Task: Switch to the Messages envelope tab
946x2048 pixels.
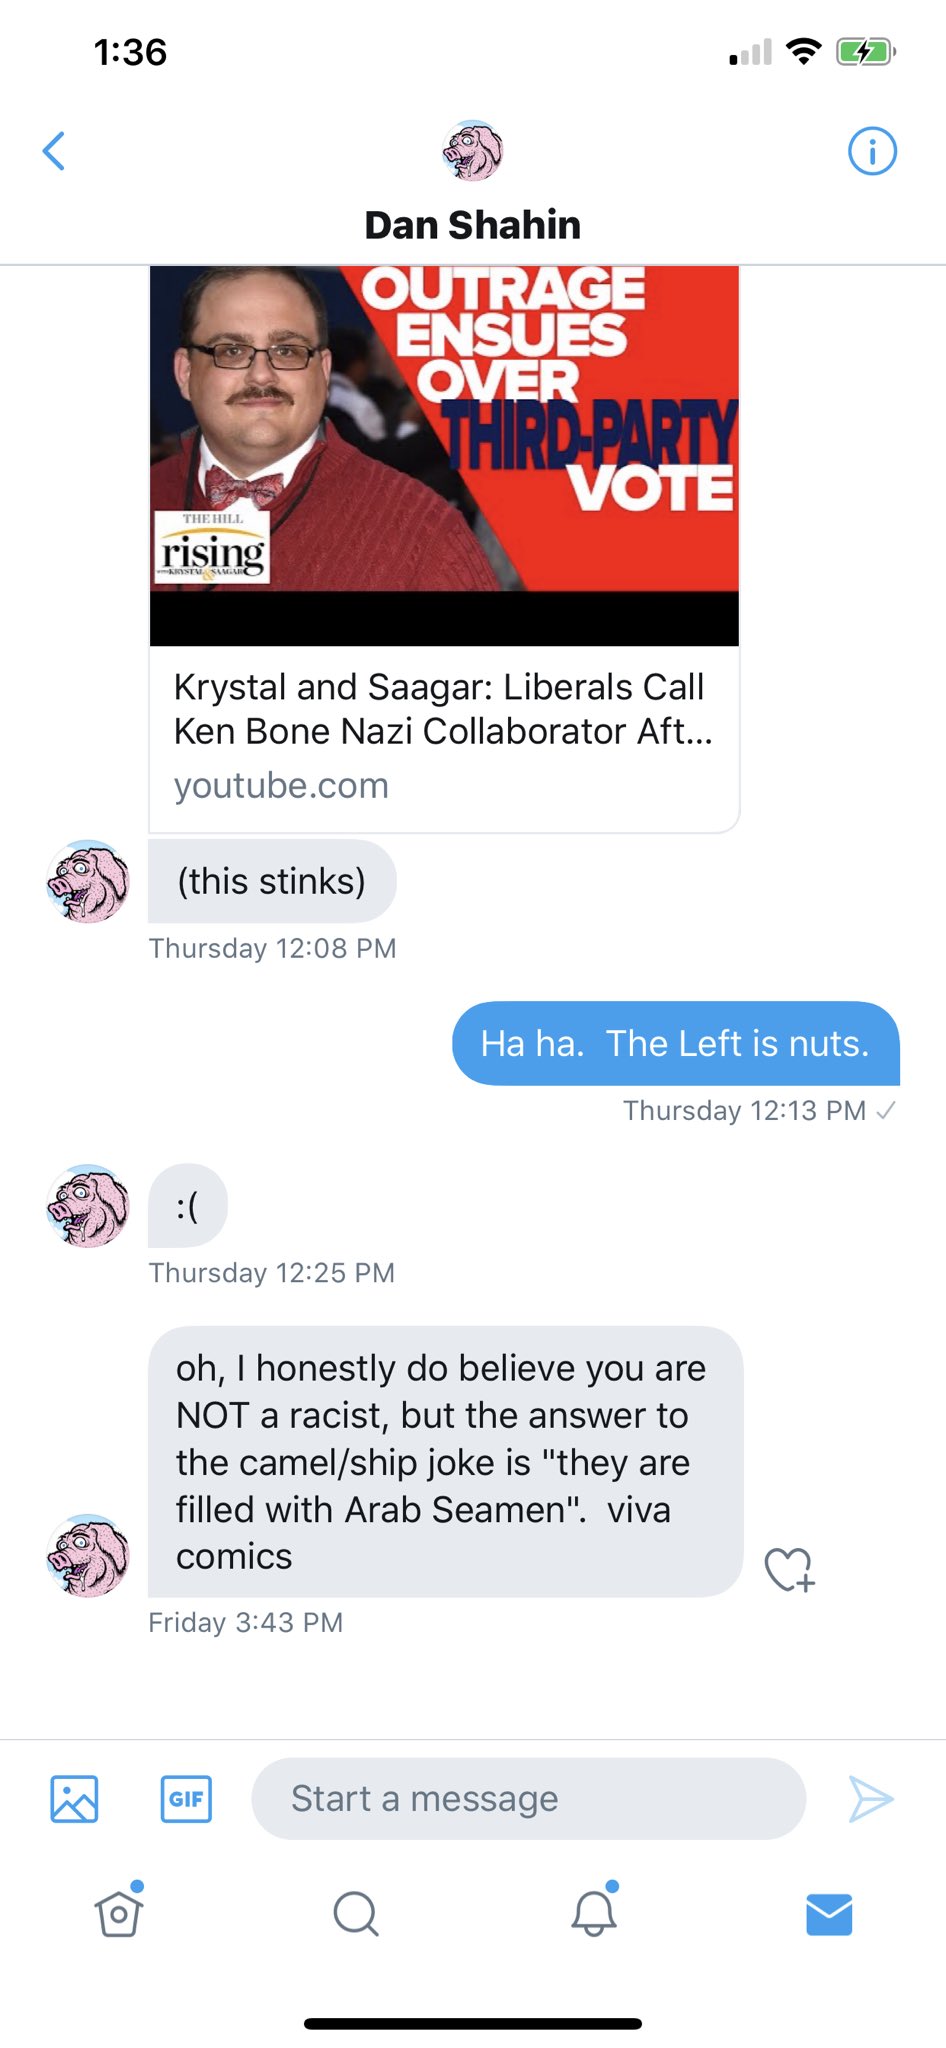Action: tap(829, 1914)
